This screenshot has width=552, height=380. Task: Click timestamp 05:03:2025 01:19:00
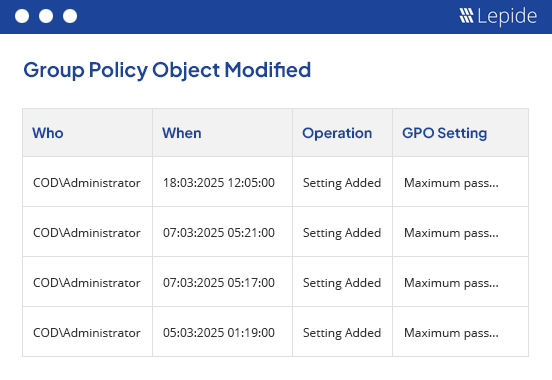coord(219,333)
